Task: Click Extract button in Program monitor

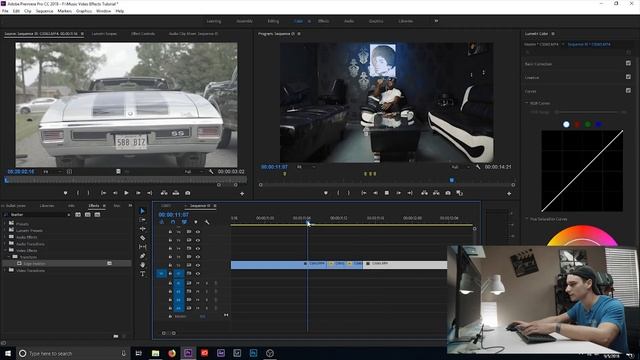Action: (436, 193)
